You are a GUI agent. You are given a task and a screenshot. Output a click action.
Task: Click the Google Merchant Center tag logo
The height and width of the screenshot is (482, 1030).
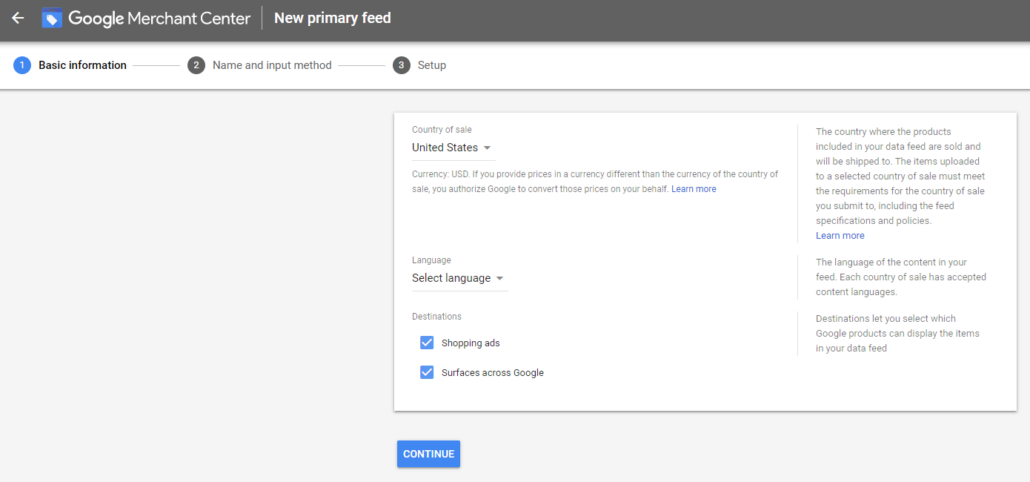click(51, 18)
